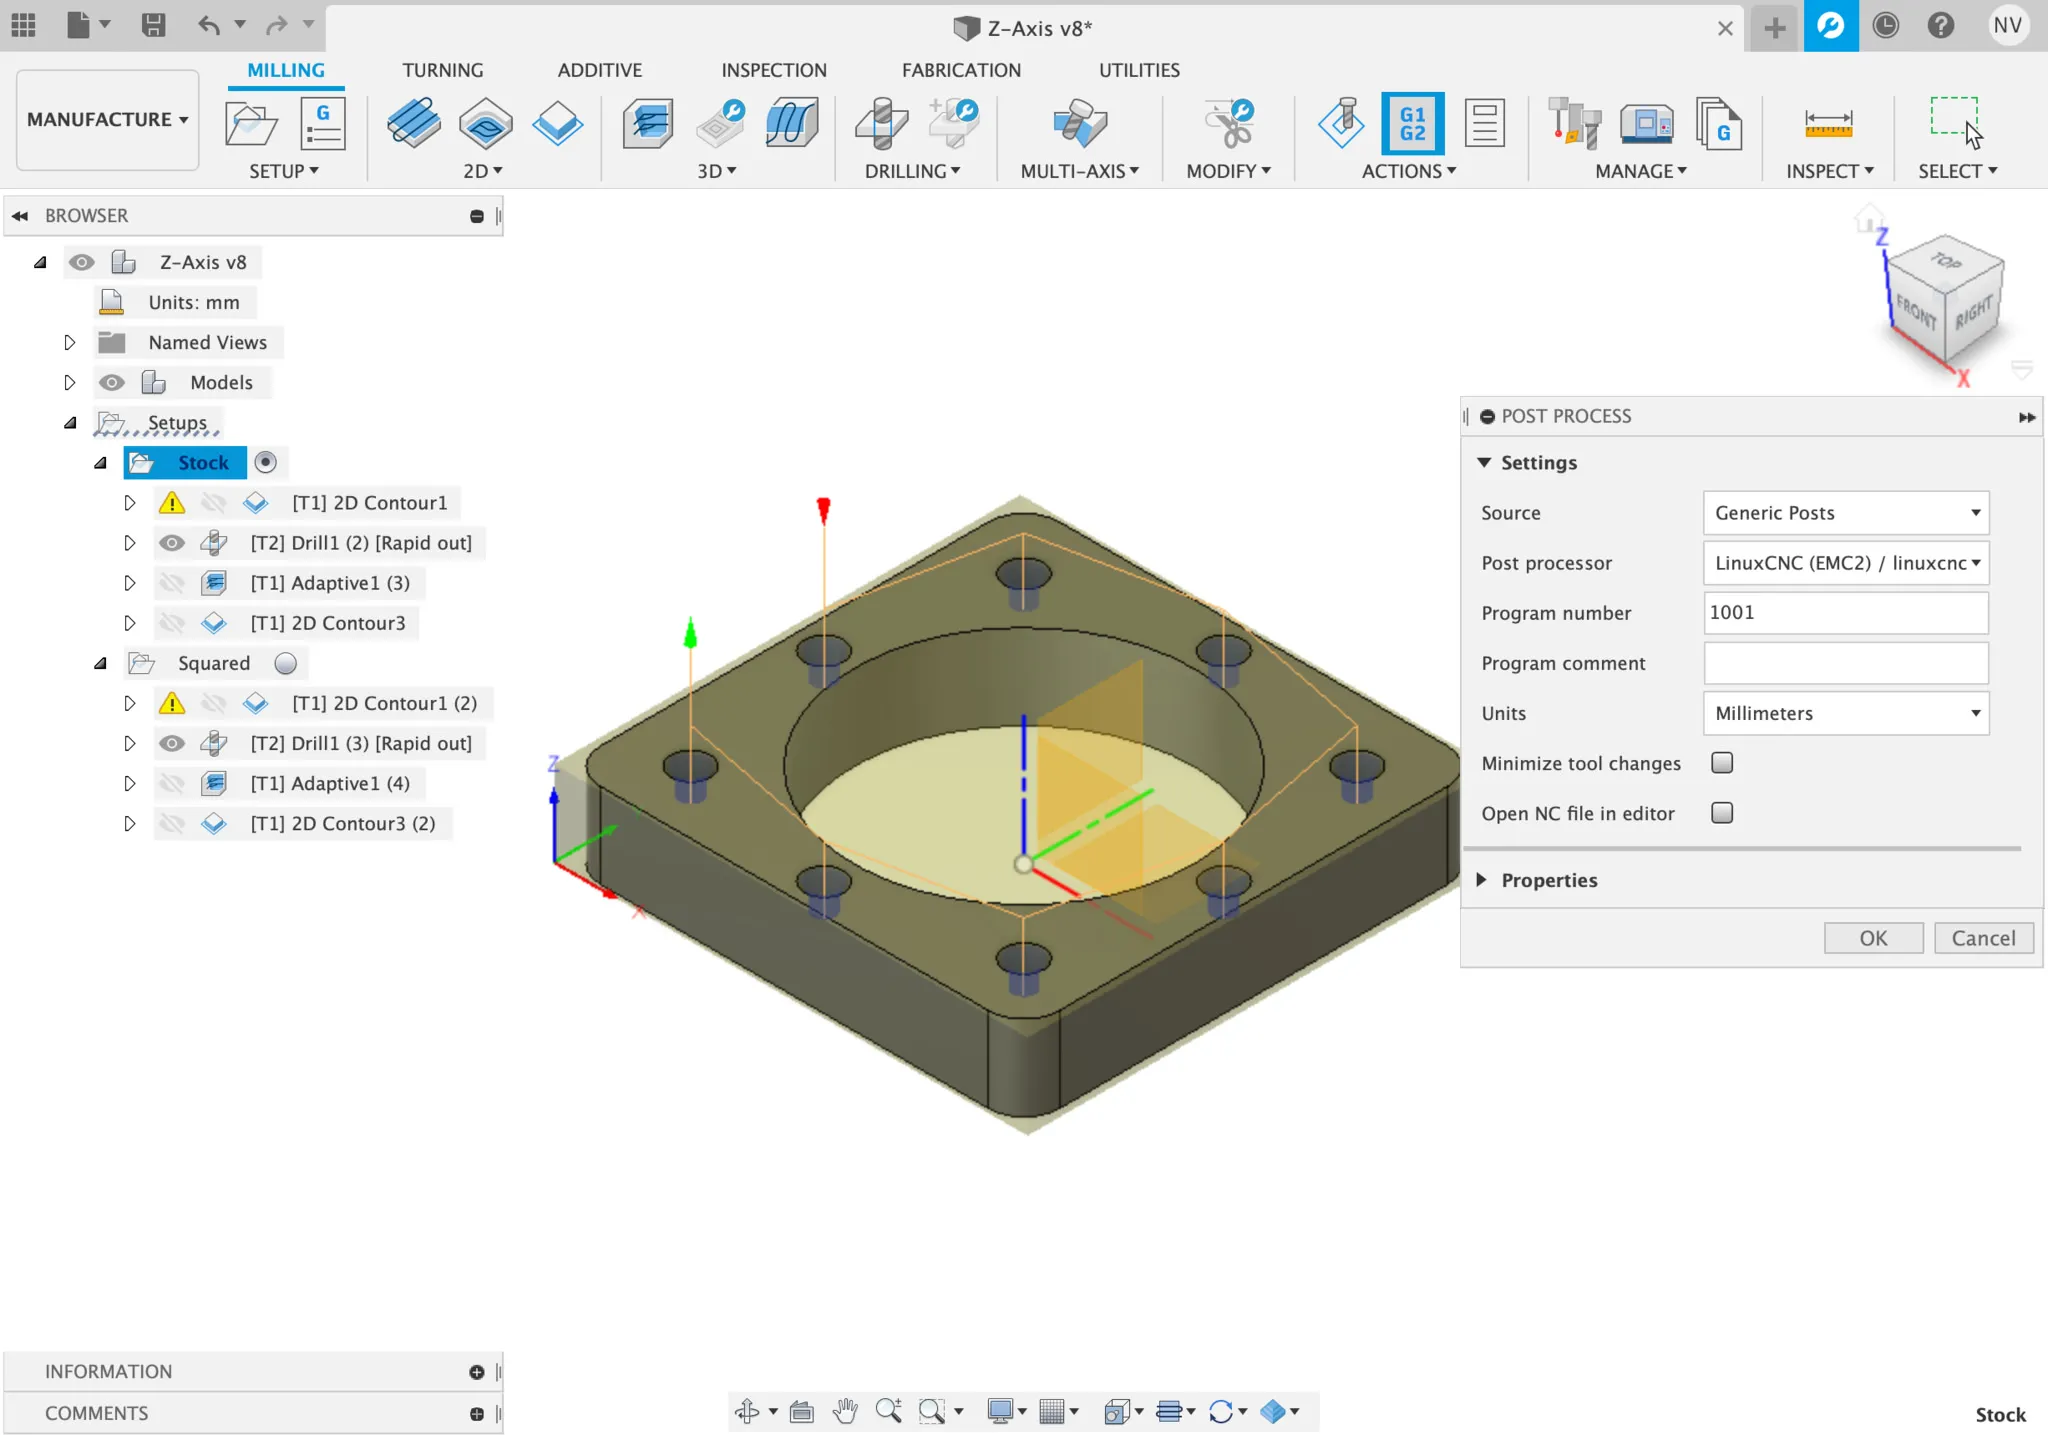2048x1435 pixels.
Task: Open the Tool Library icon in Manage
Action: [1574, 123]
